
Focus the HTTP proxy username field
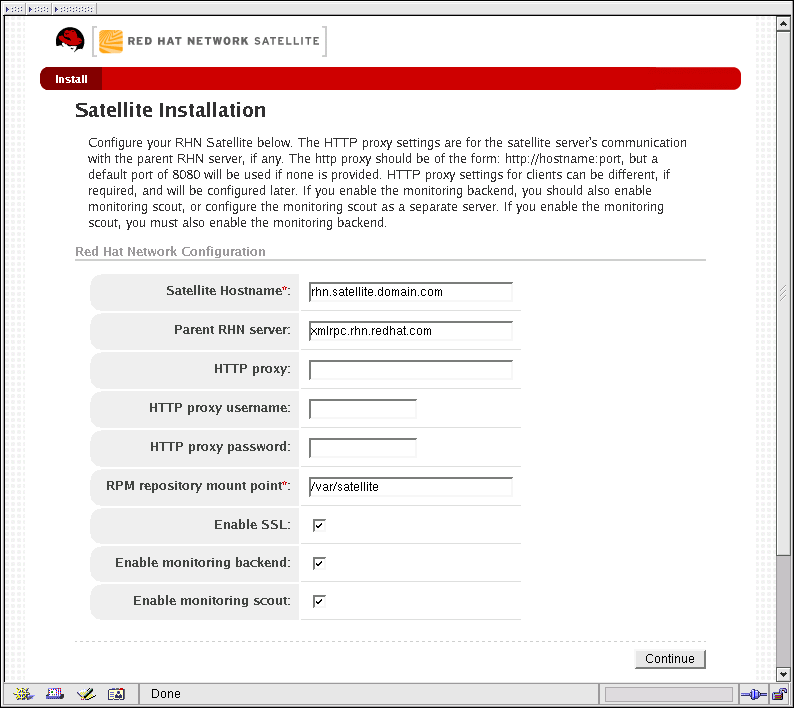click(363, 409)
